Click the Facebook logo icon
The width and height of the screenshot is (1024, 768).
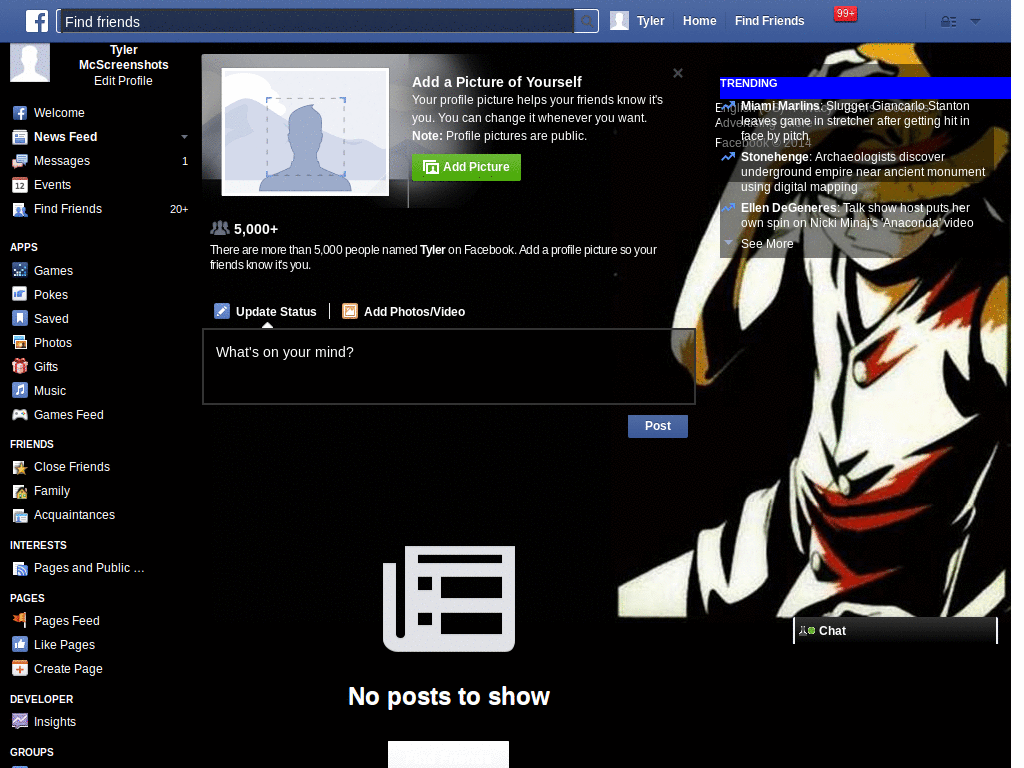click(37, 21)
